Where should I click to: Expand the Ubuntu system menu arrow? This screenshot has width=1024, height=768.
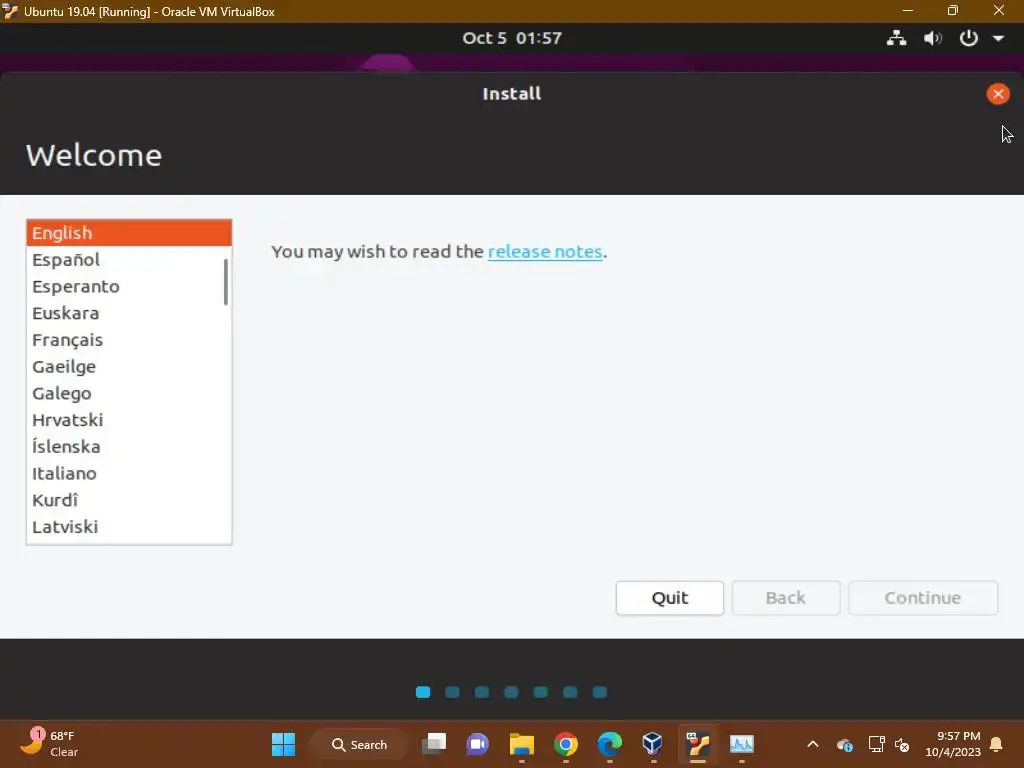pyautogui.click(x=998, y=39)
